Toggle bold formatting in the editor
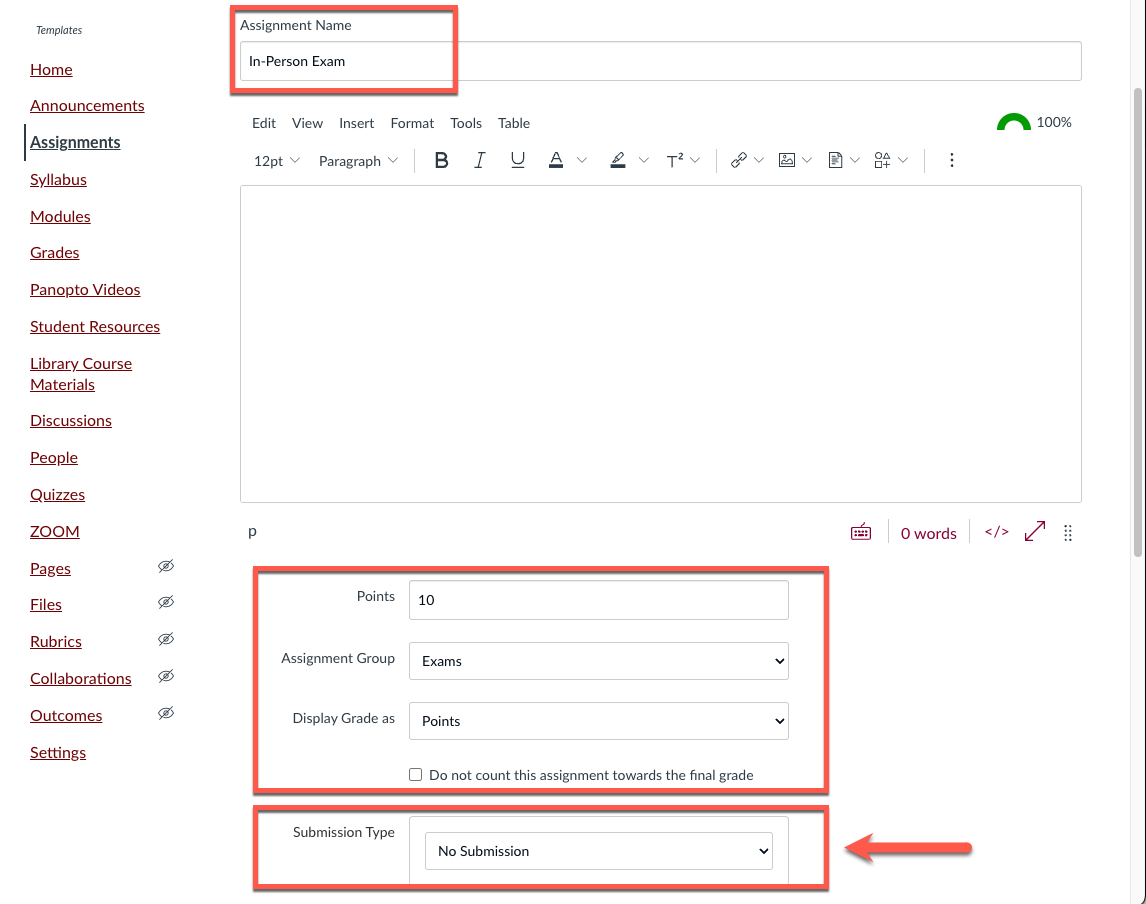Viewport: 1146px width, 904px height. click(x=441, y=160)
